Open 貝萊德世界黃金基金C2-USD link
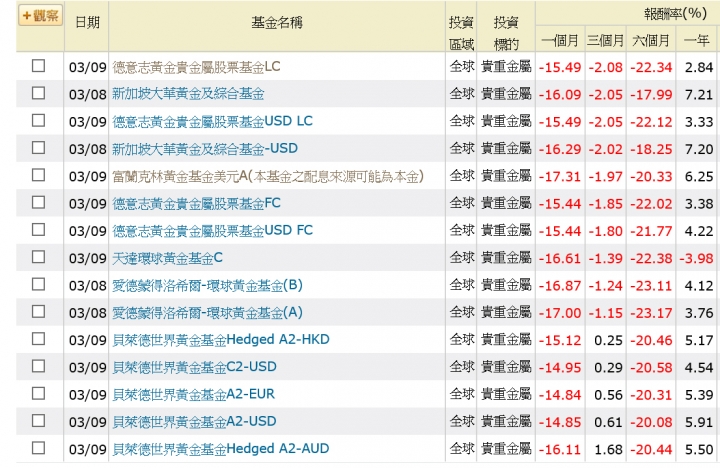 point(195,367)
